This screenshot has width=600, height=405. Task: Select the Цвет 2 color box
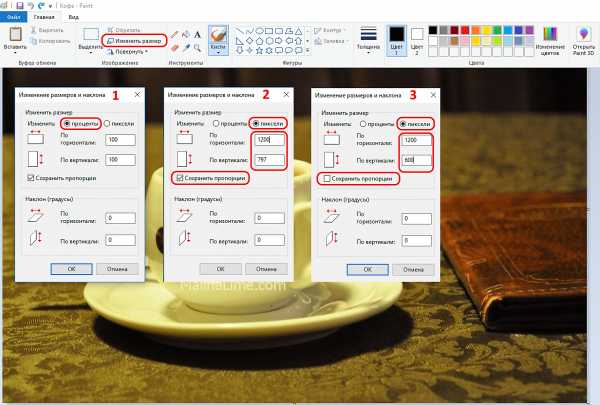point(417,34)
